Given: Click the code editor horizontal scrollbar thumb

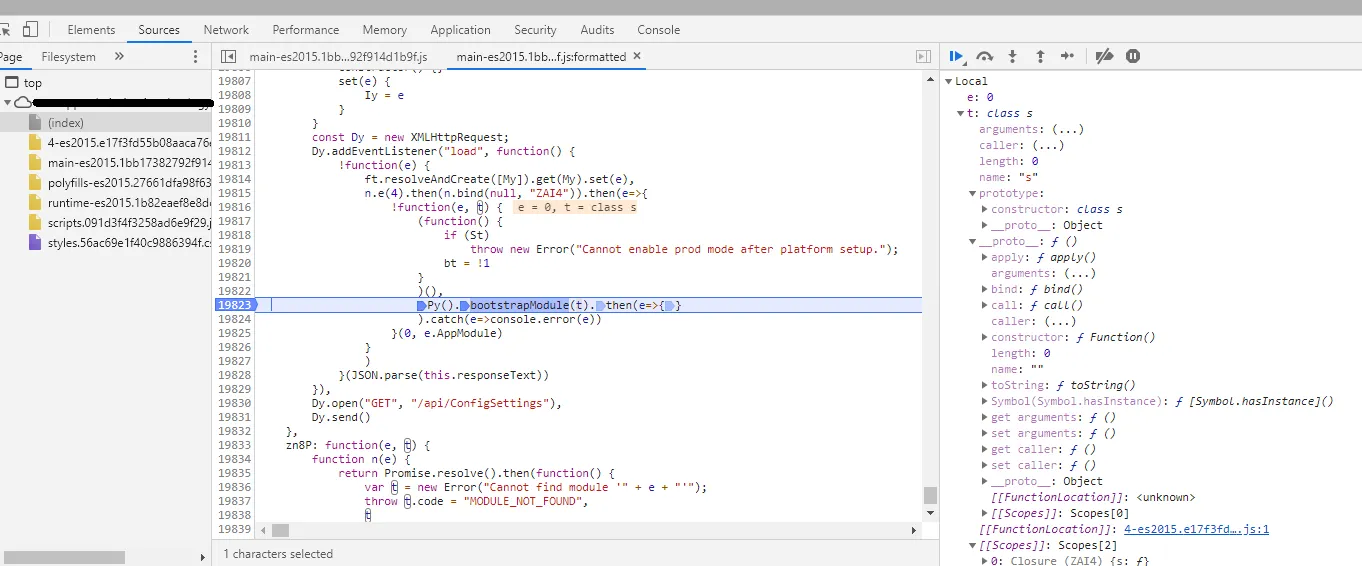Looking at the screenshot, I should pos(280,530).
